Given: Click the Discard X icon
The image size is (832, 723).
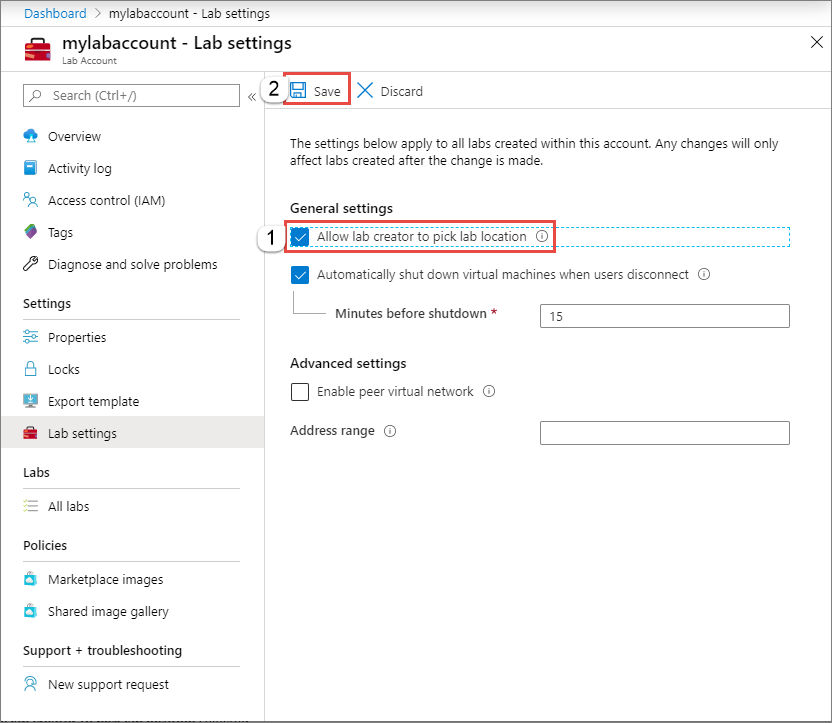Looking at the screenshot, I should 365,90.
